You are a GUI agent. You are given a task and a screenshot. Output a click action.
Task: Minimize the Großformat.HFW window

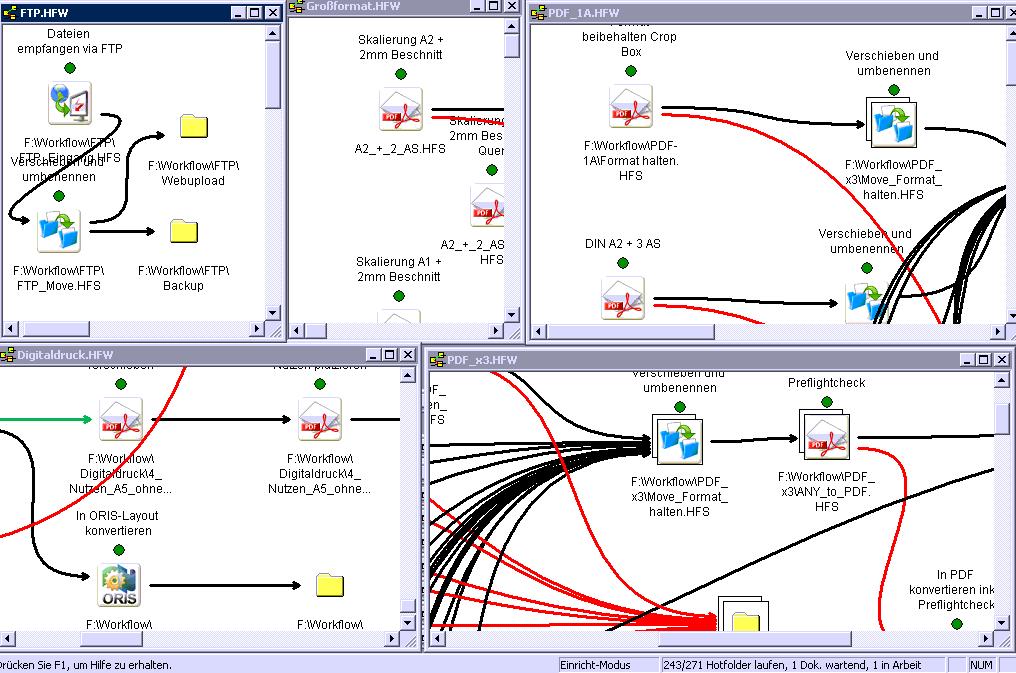478,6
